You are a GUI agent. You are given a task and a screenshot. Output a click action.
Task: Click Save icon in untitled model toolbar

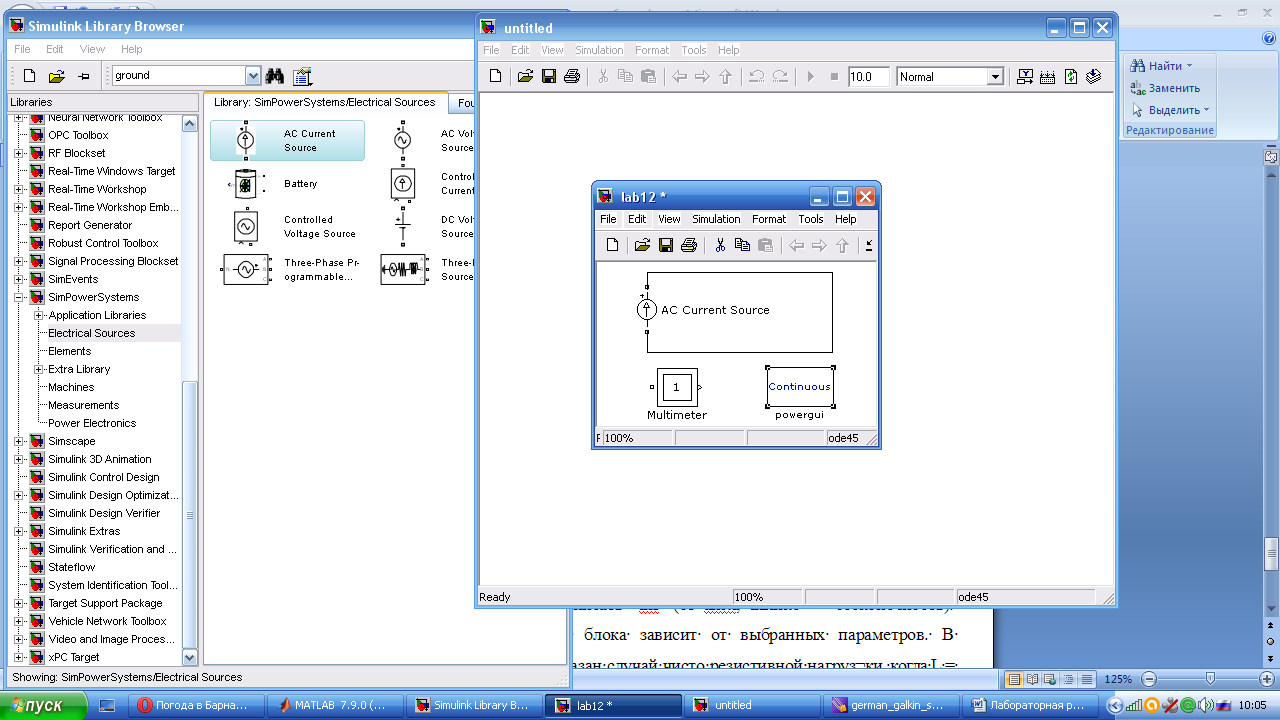tap(548, 76)
